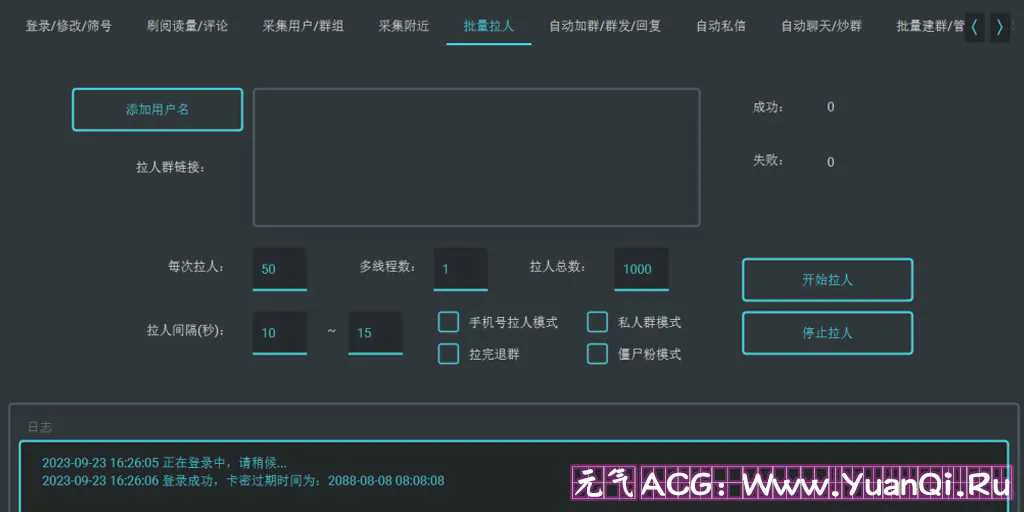Select the 批量拉人 tab
This screenshot has width=1024, height=512.
[488, 27]
